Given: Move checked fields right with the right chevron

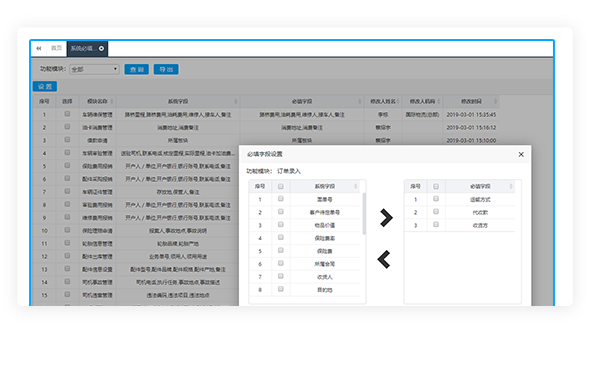Looking at the screenshot, I should click(386, 218).
